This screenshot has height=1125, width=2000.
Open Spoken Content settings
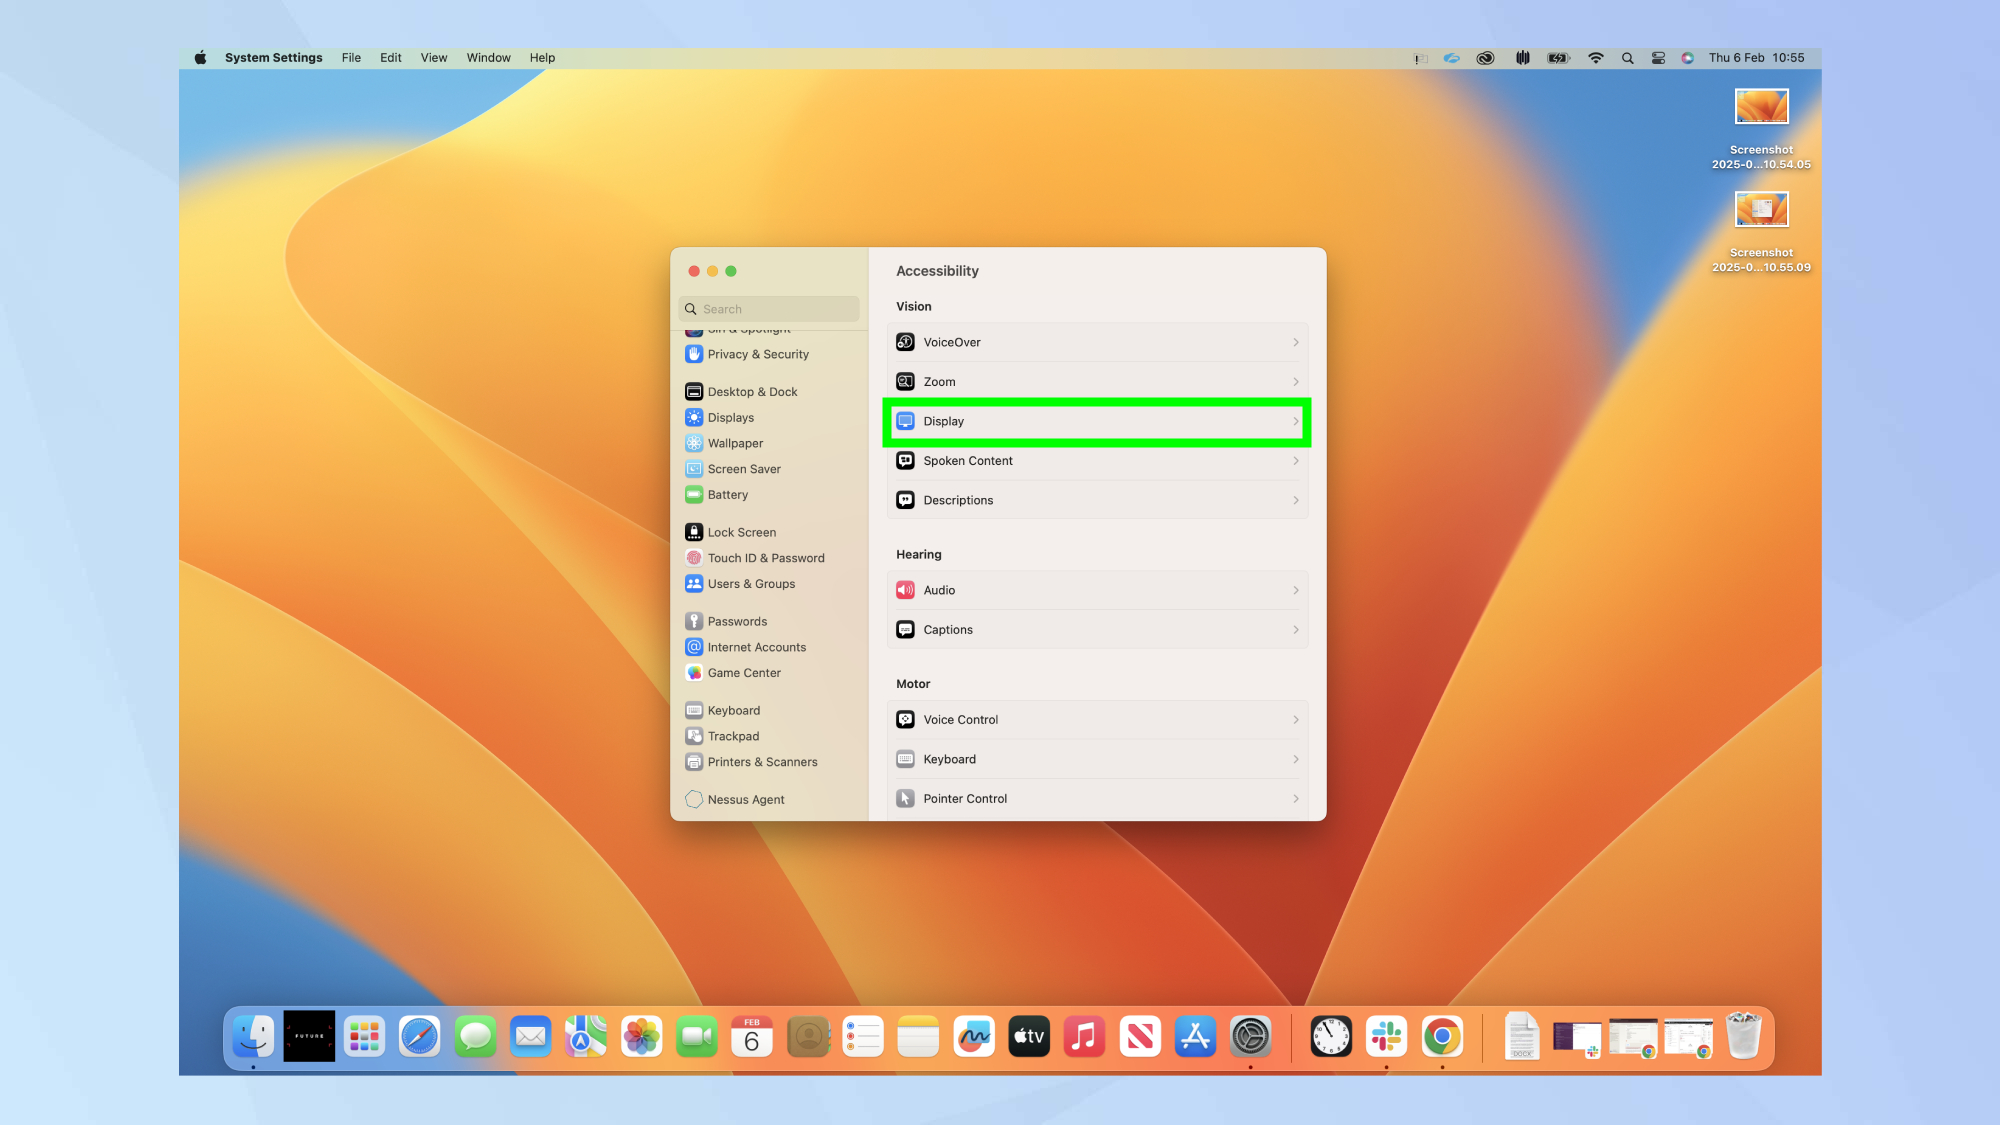tap(1097, 460)
